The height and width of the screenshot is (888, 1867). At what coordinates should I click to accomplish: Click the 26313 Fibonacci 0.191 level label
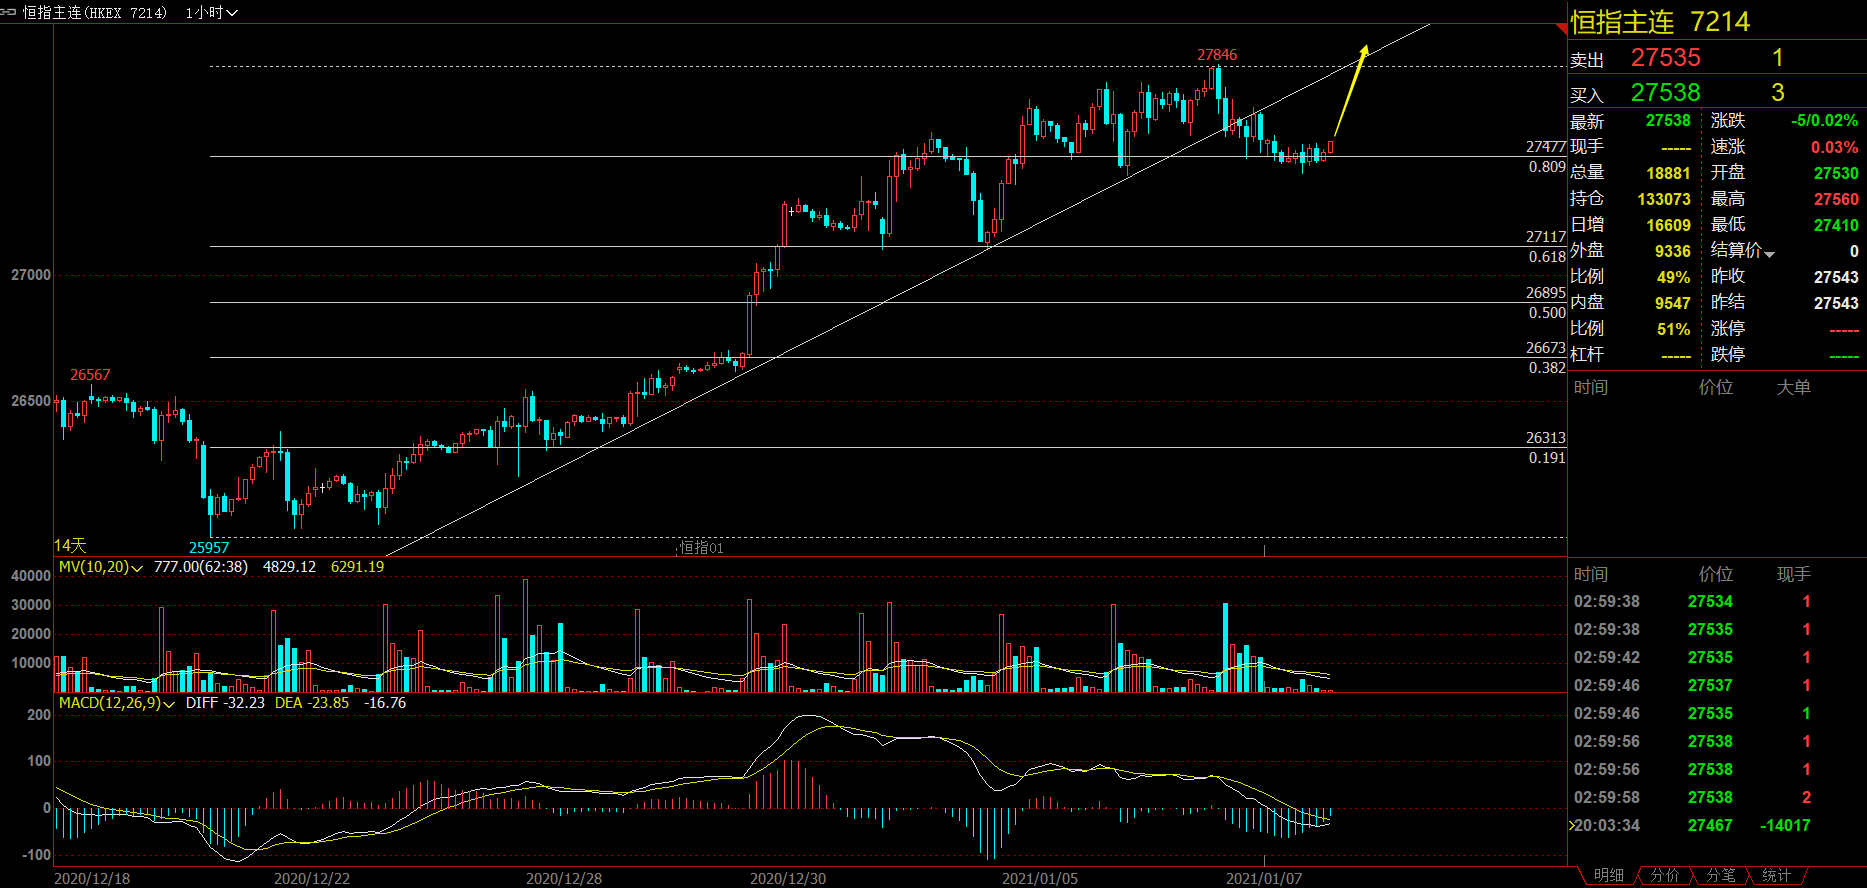[1545, 438]
